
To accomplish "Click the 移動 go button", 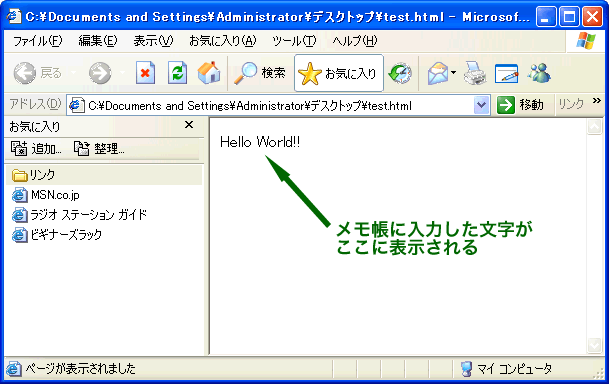I will tap(520, 105).
